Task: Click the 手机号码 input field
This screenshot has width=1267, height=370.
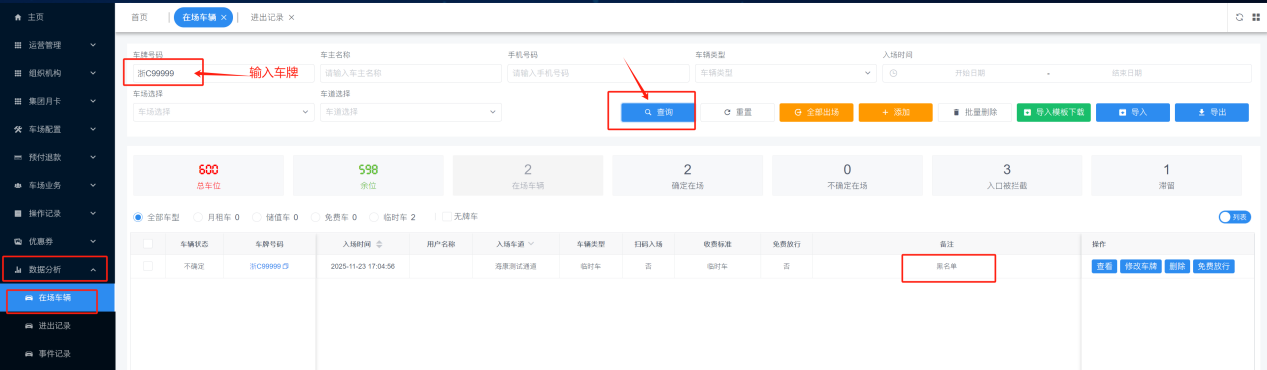Action: [x=599, y=73]
